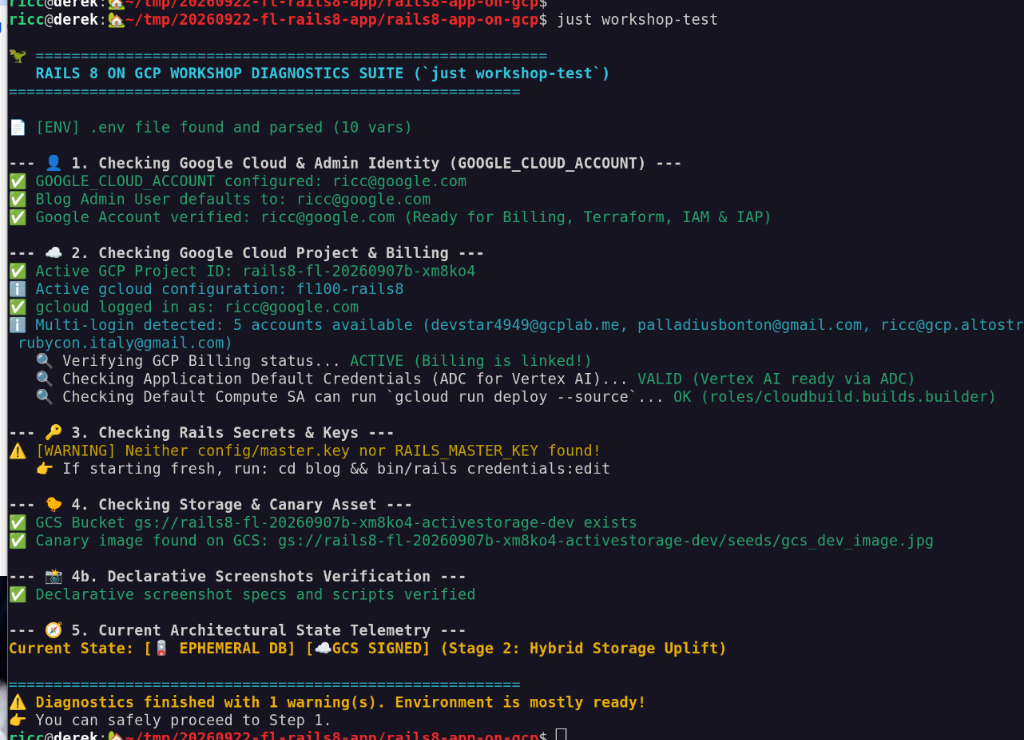Click green check beside GCS Bucket exists

(x=18, y=523)
